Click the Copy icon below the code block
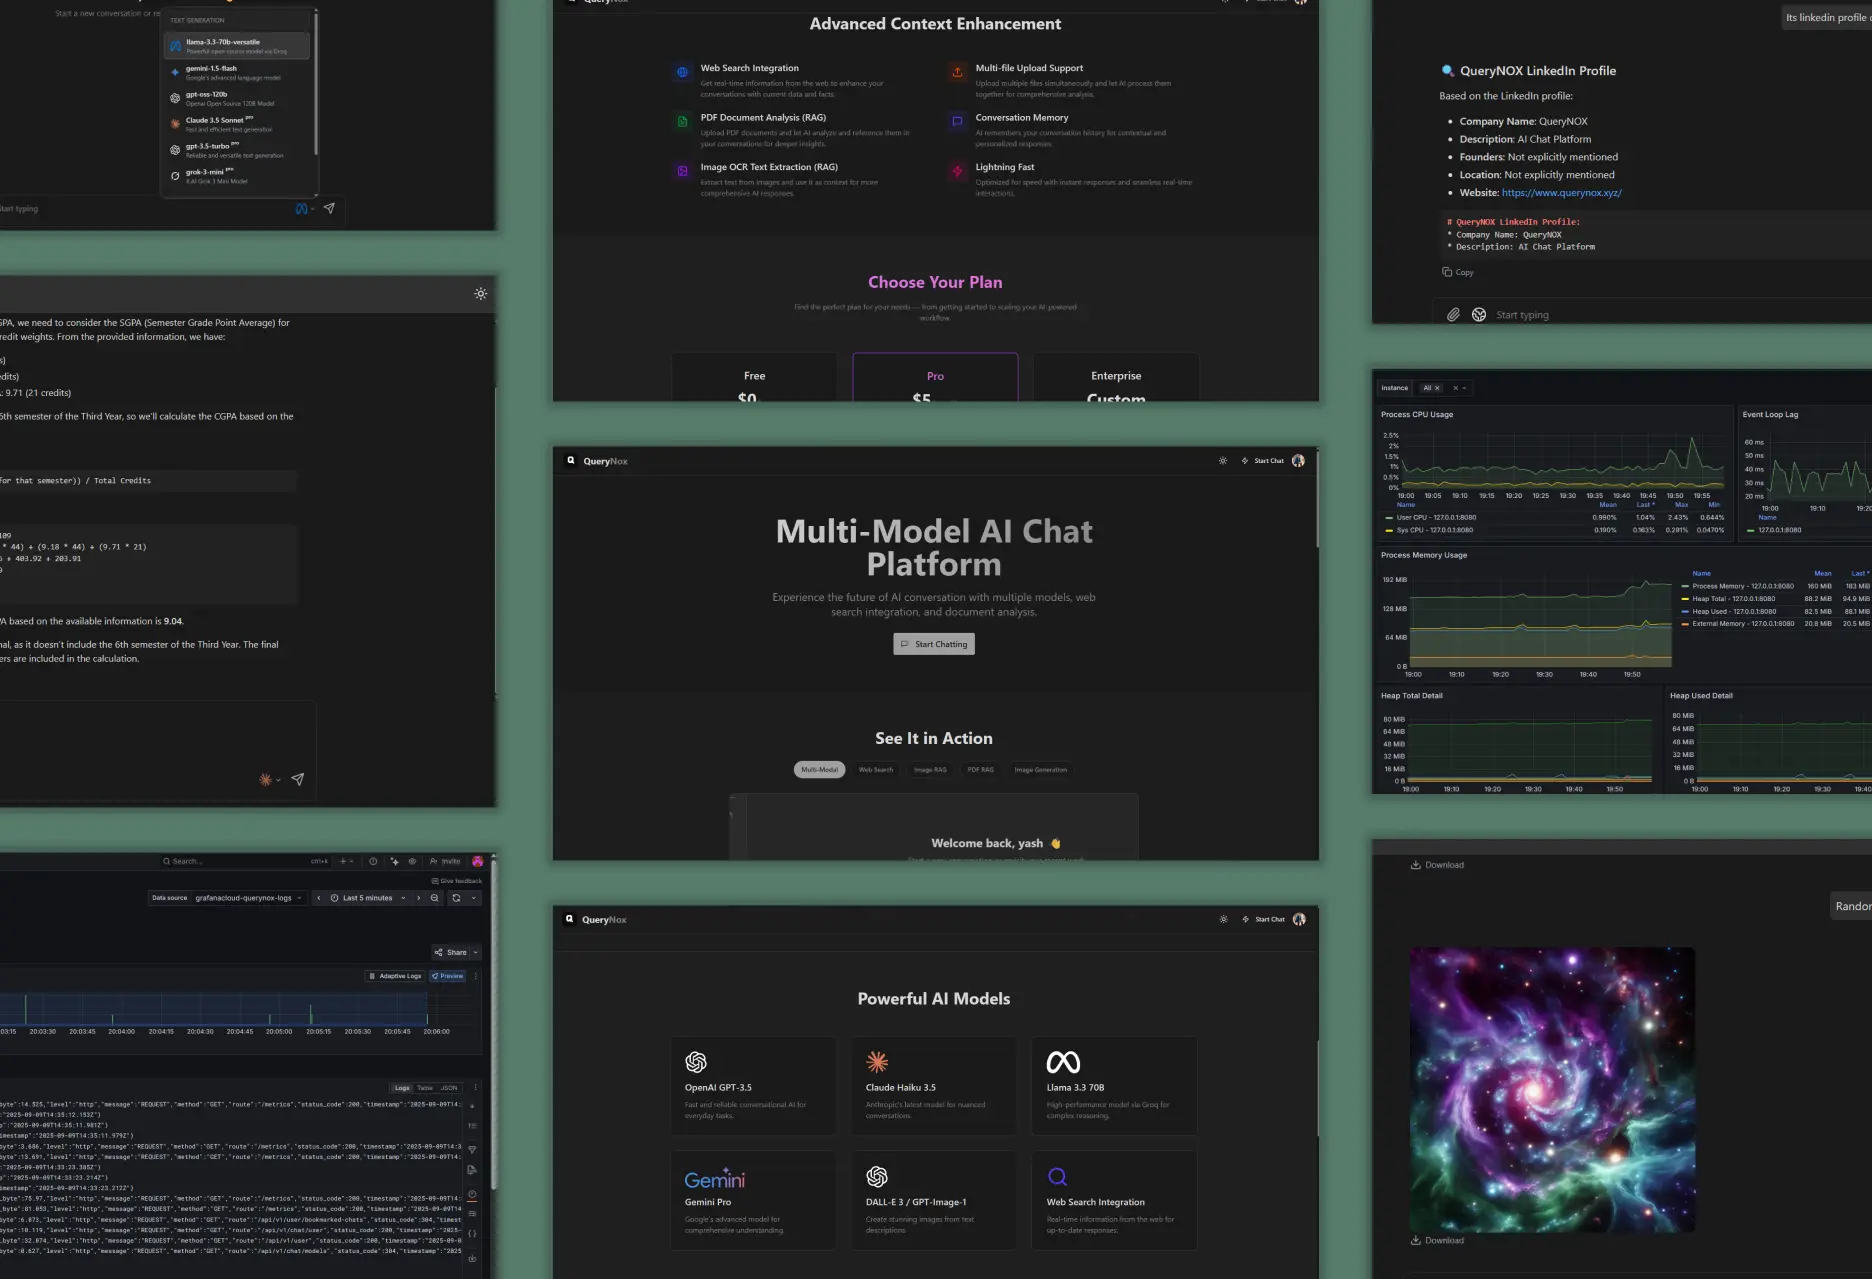1872x1279 pixels. (1447, 272)
